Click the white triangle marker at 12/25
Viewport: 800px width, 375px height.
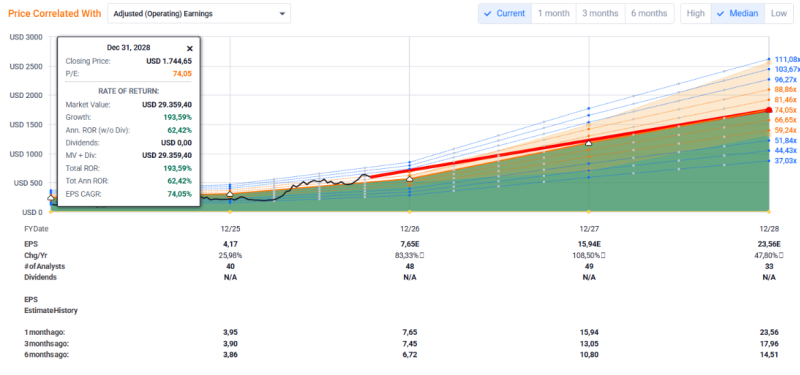point(230,194)
